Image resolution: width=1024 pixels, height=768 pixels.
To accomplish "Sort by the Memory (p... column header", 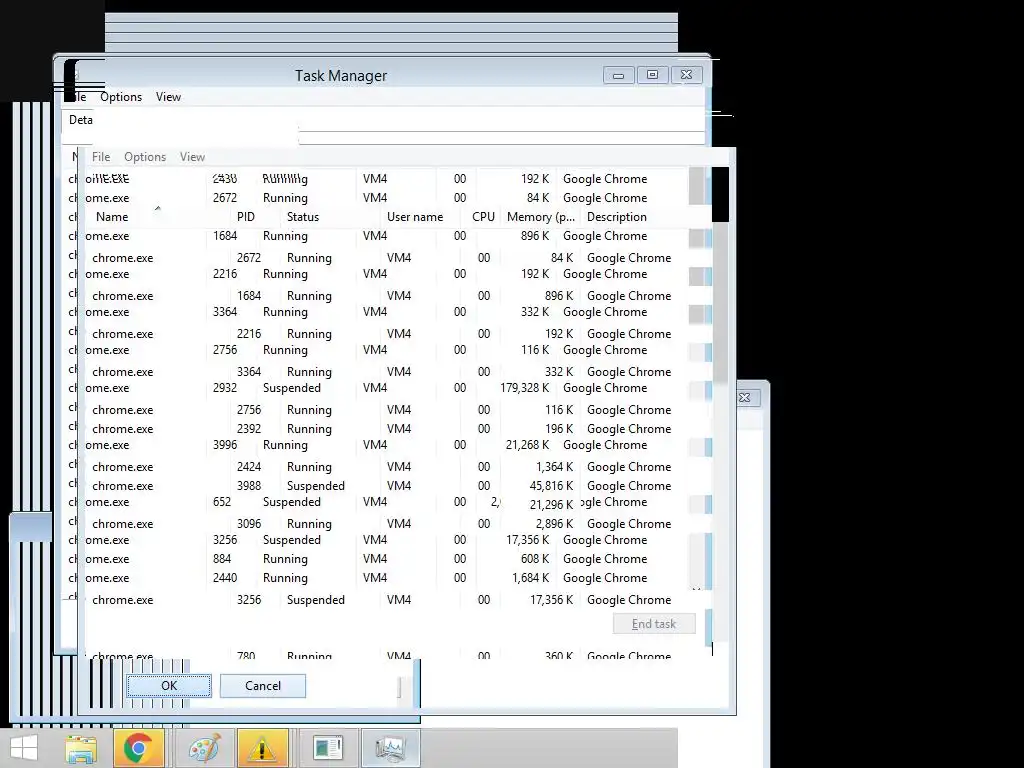I will (x=541, y=217).
